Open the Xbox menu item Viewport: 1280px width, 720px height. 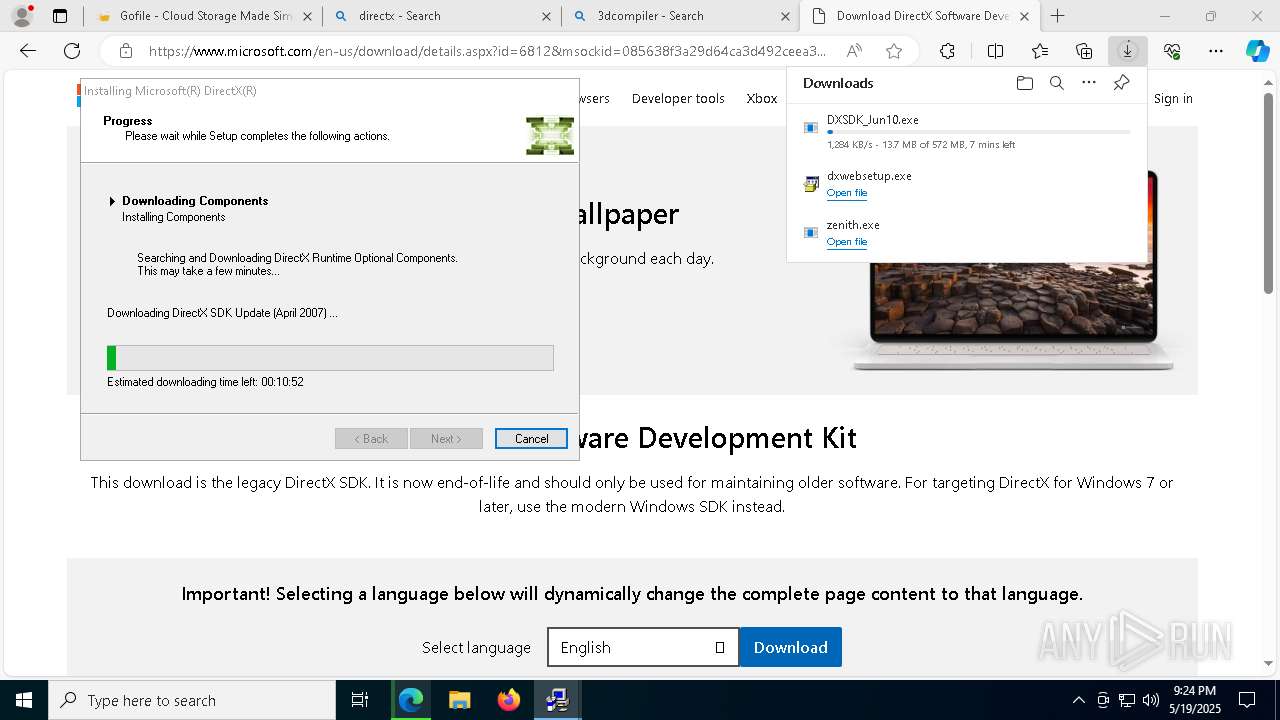[x=762, y=98]
